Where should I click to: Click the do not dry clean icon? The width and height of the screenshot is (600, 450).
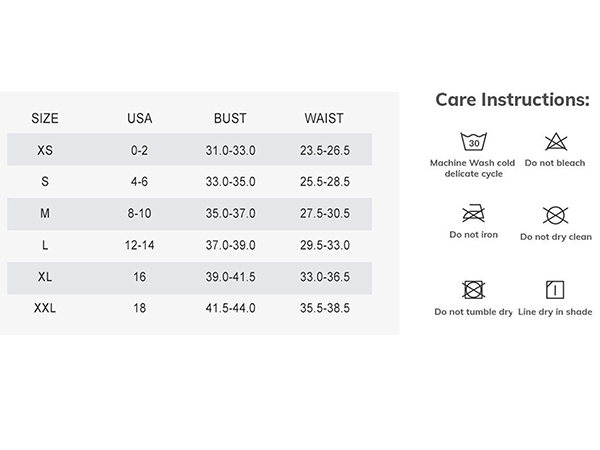[555, 215]
